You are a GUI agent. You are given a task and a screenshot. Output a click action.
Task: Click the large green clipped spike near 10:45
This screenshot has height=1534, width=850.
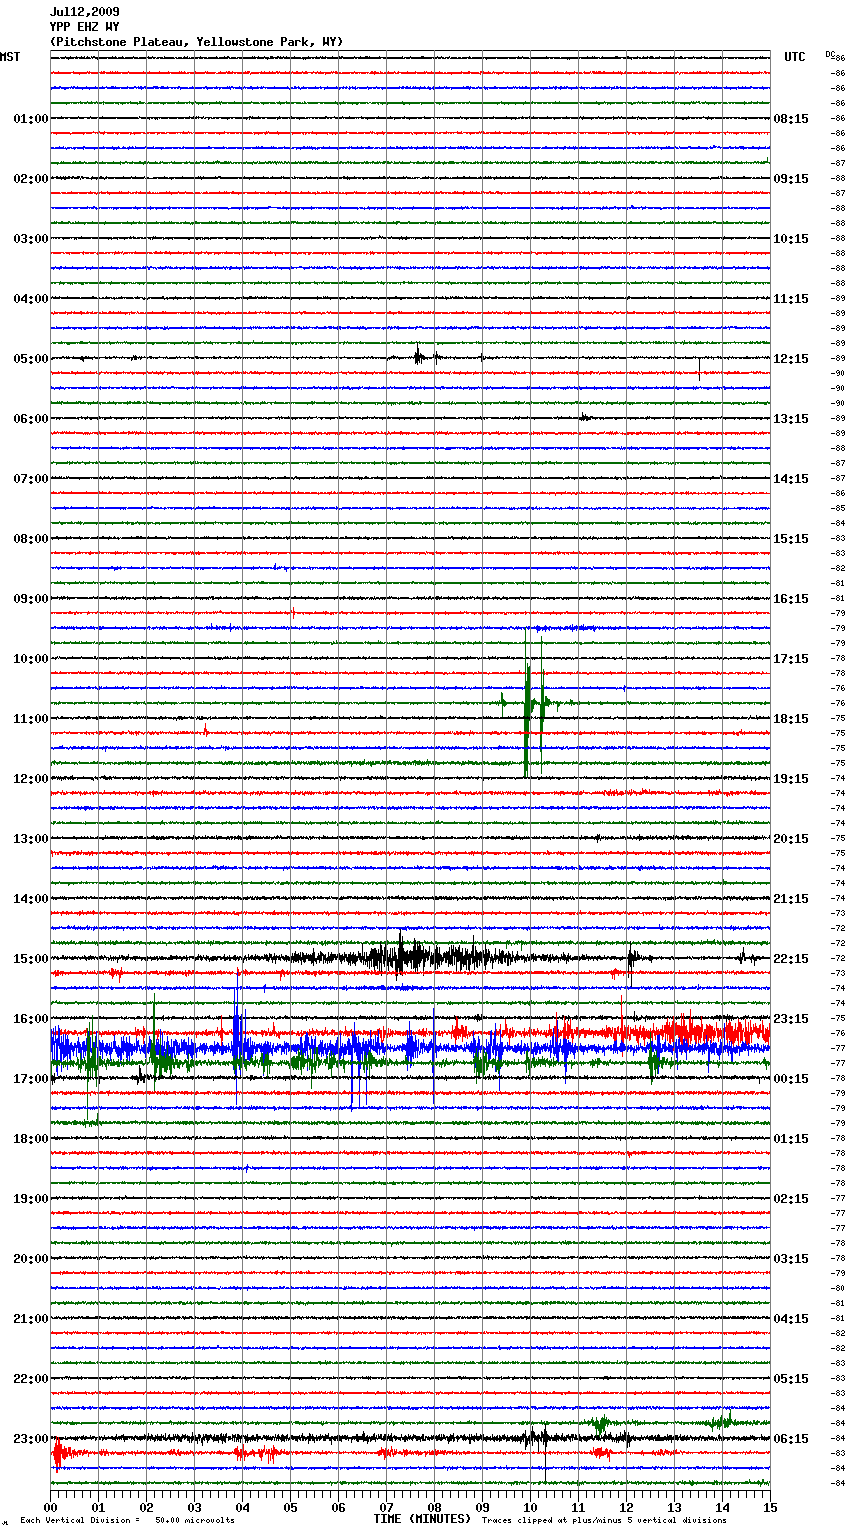(527, 703)
